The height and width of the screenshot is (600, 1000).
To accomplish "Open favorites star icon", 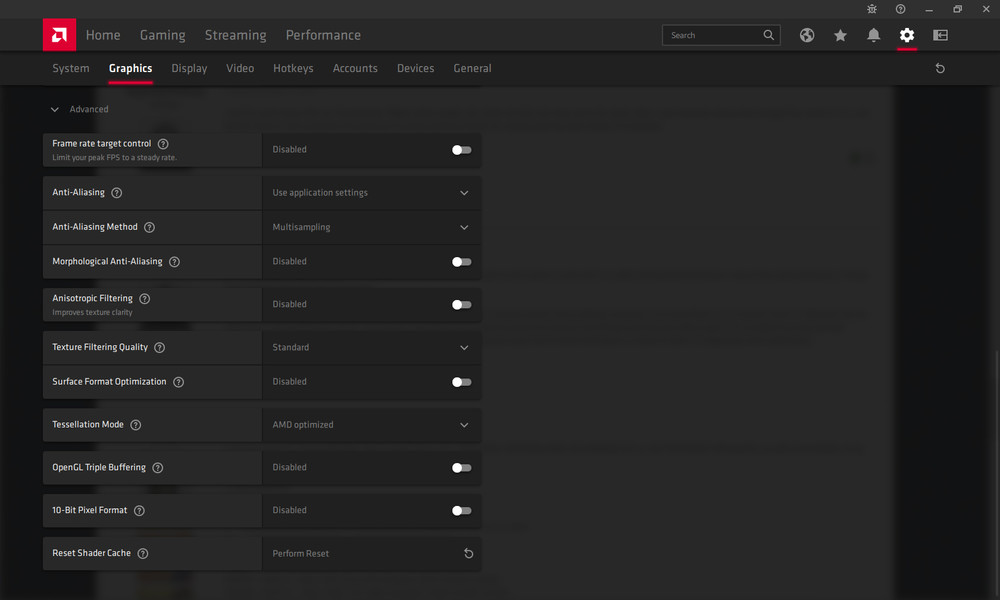I will 840,35.
